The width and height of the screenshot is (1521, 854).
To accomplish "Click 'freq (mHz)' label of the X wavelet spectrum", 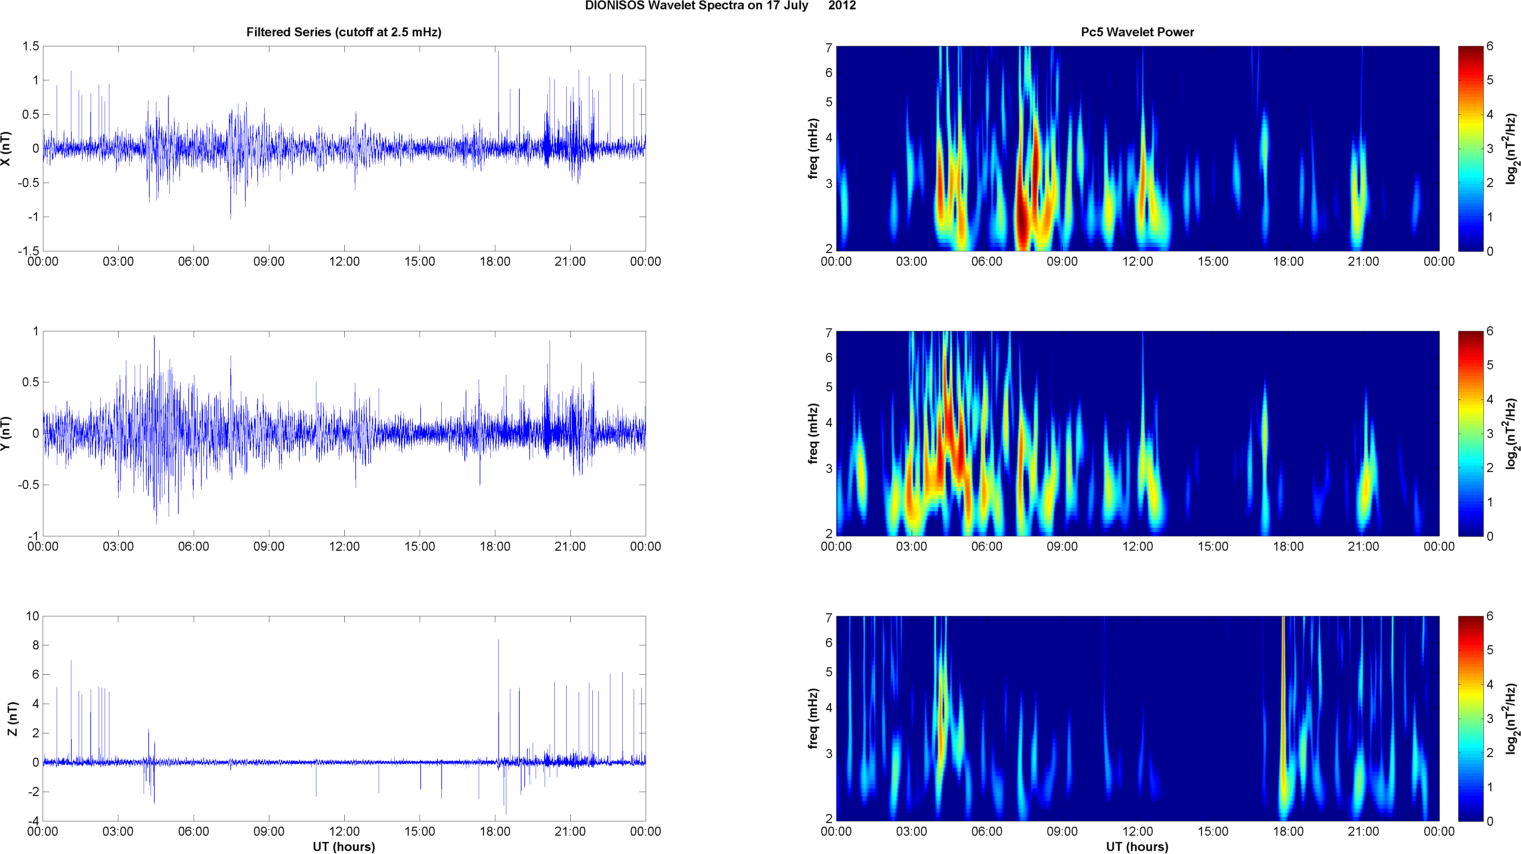I will click(814, 149).
